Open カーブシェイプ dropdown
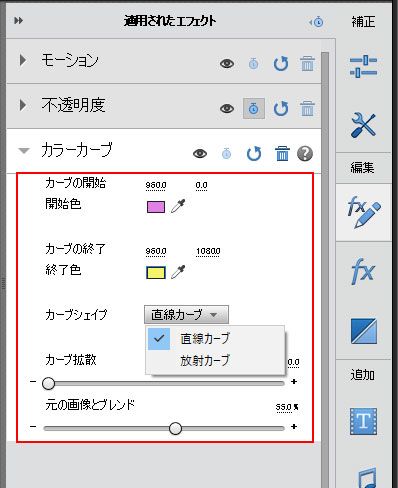Screen dimensions: 398x488 186,314
